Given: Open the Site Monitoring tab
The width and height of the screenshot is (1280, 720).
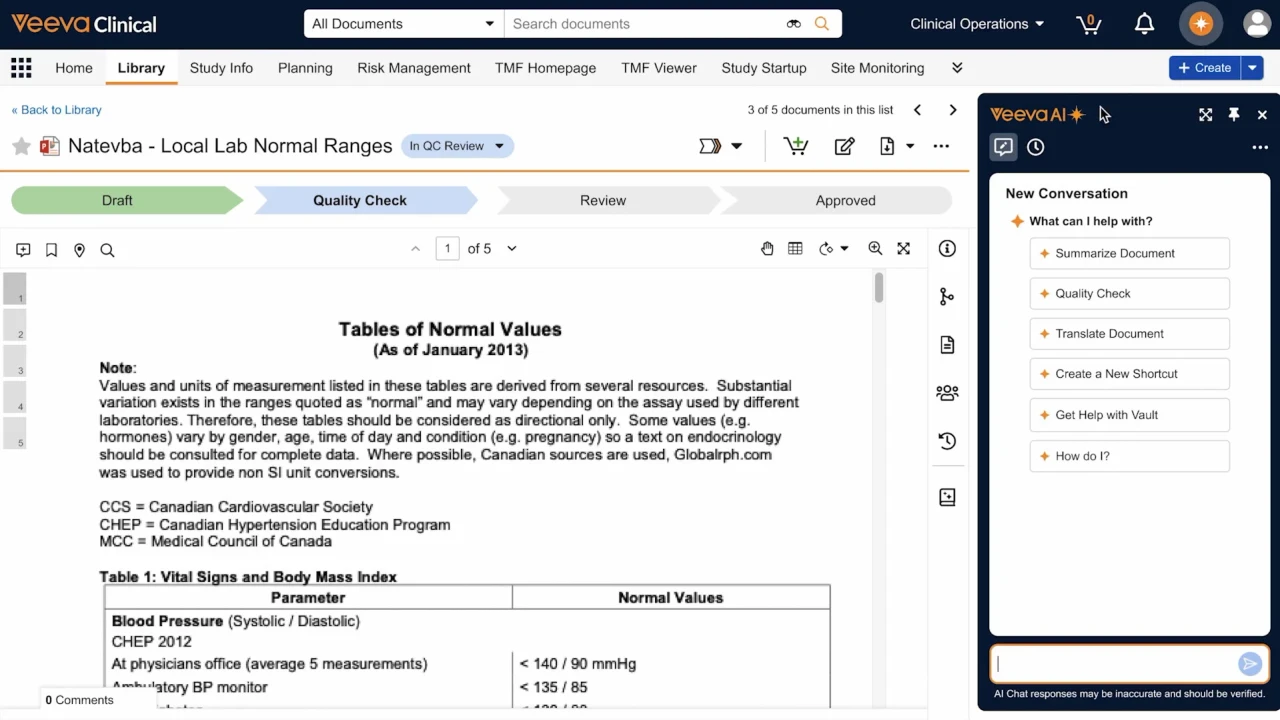Looking at the screenshot, I should [877, 68].
